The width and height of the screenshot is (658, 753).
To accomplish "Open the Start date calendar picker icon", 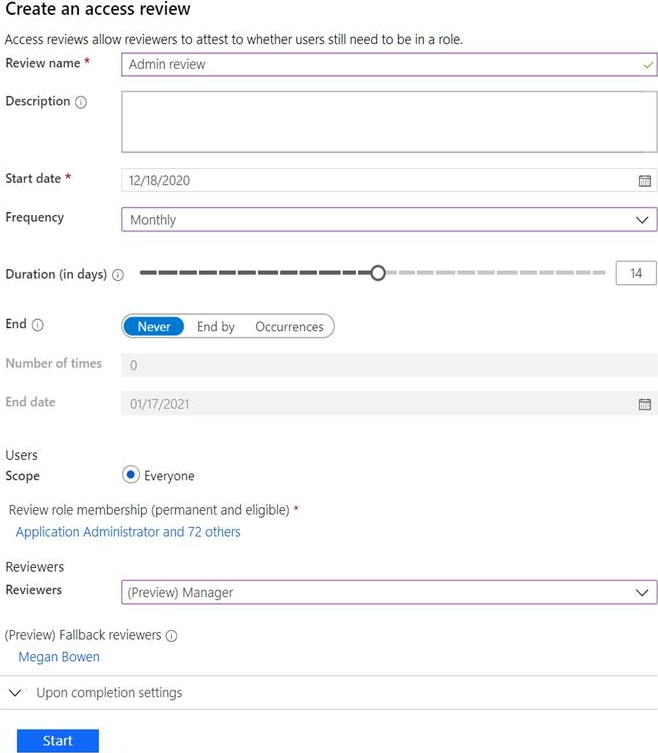I will click(644, 181).
